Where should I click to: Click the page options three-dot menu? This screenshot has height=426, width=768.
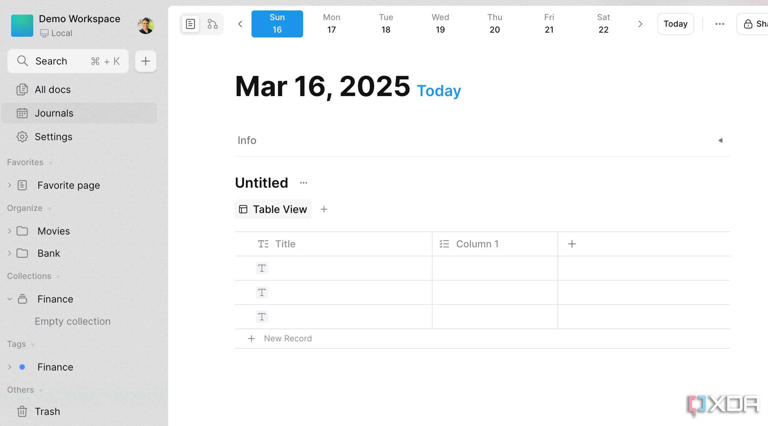(x=719, y=24)
